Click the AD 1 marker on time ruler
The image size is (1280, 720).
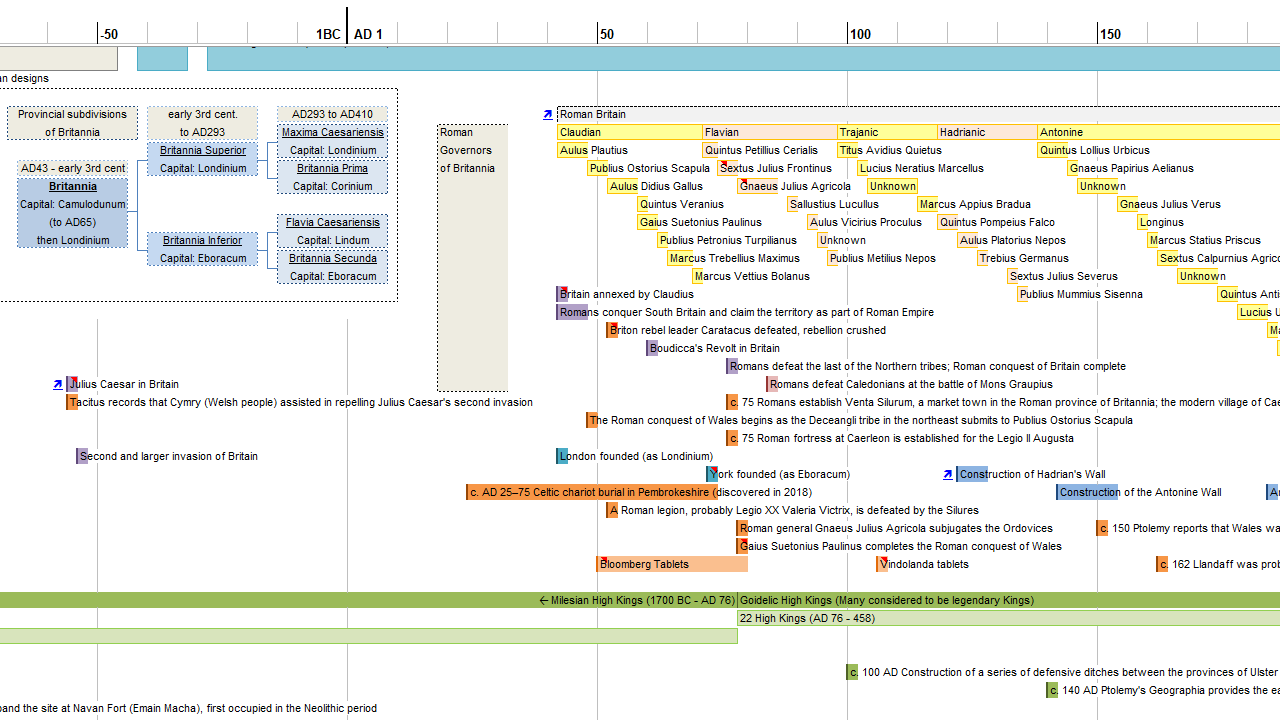click(368, 34)
